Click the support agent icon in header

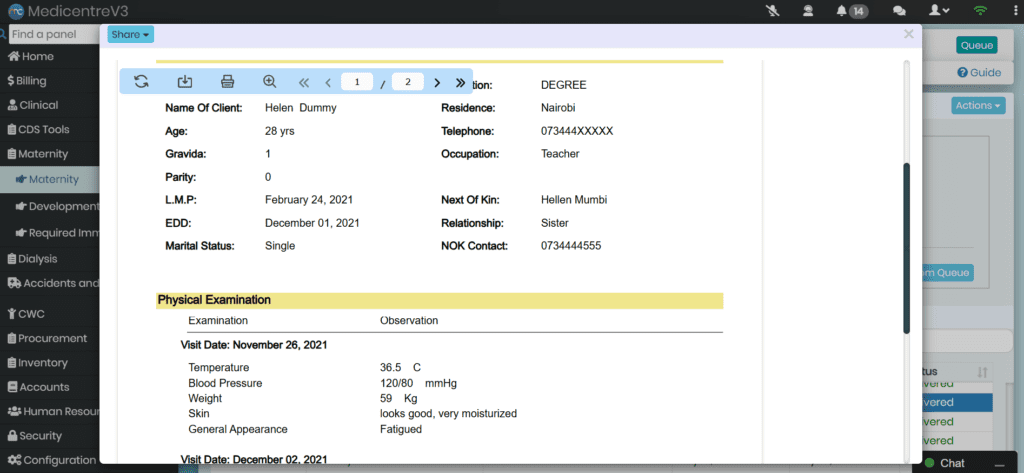808,10
